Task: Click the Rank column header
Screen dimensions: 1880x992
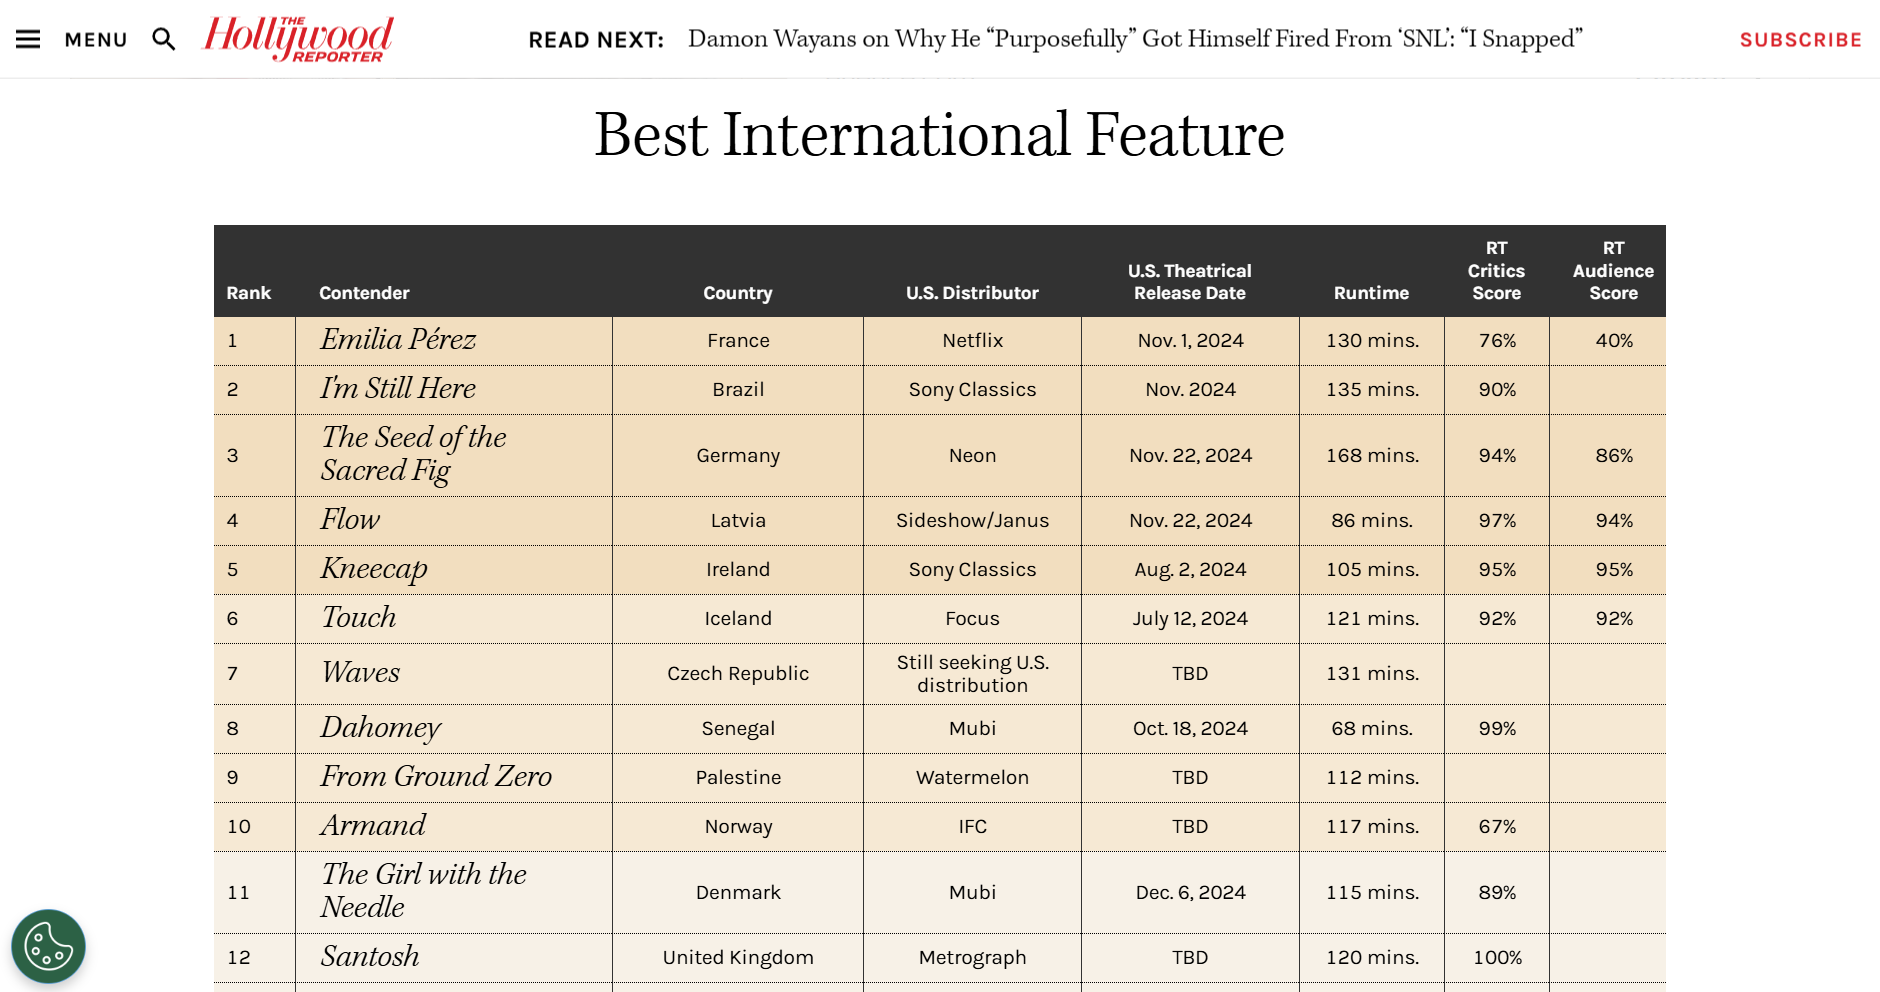Action: (248, 293)
